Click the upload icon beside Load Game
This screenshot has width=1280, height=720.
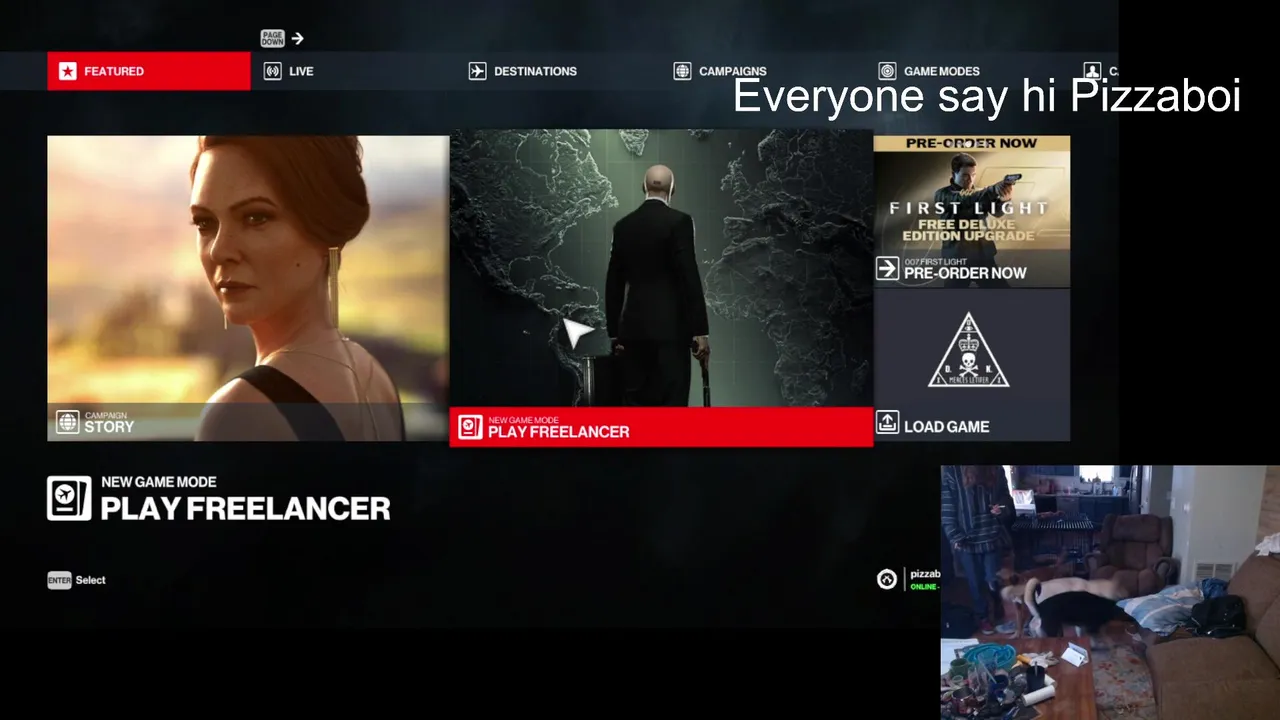pos(887,422)
